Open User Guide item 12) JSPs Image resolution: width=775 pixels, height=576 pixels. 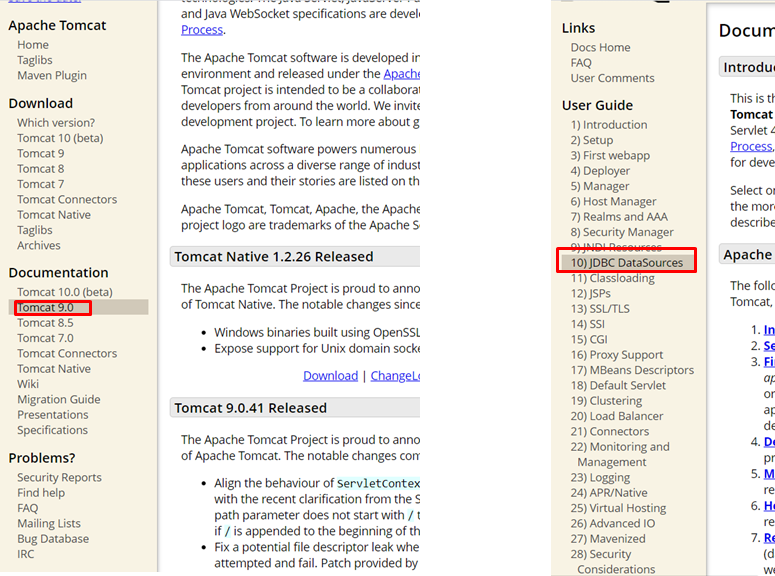point(591,293)
